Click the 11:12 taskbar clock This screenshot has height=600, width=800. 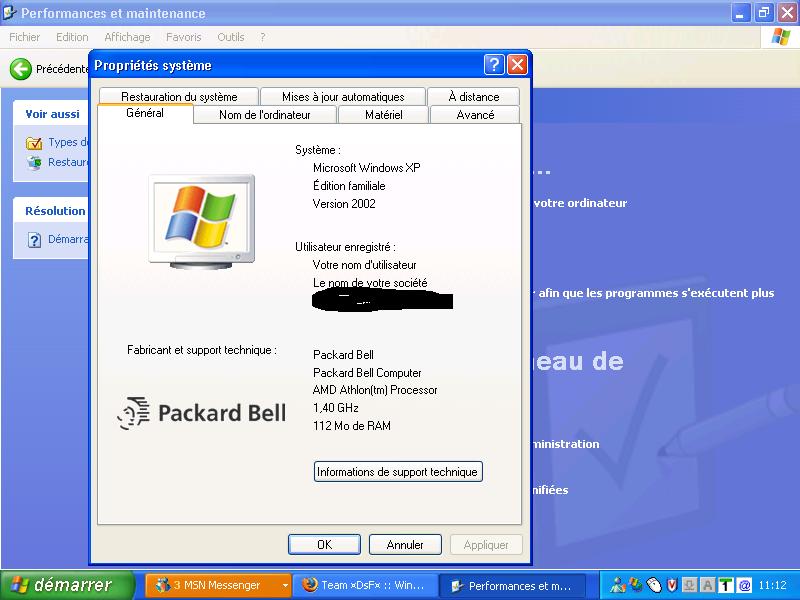[772, 585]
